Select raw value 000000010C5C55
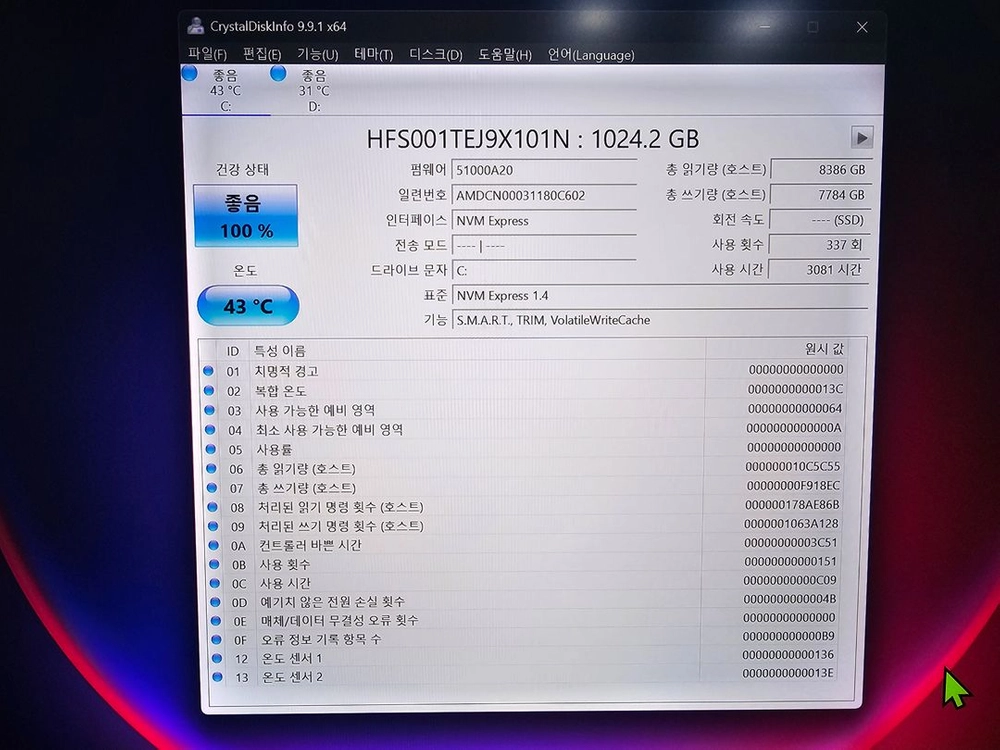Viewport: 1000px width, 750px height. [x=793, y=467]
